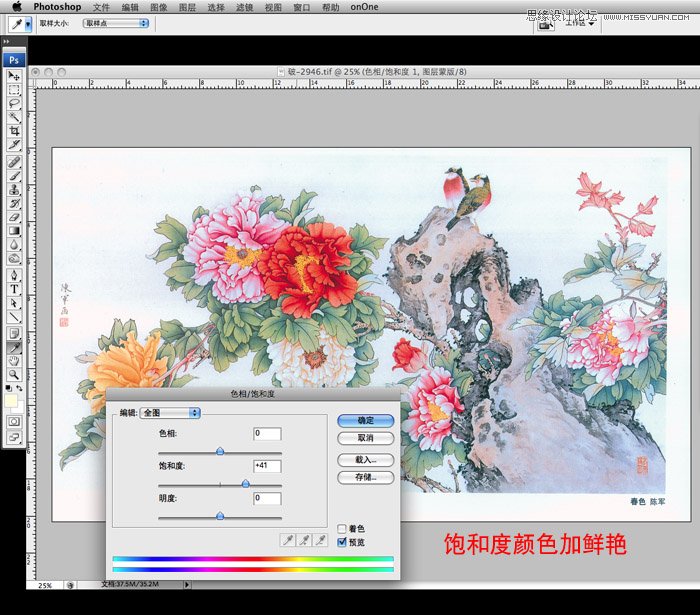Click the 取消 button
The image size is (700, 615).
[x=366, y=438]
